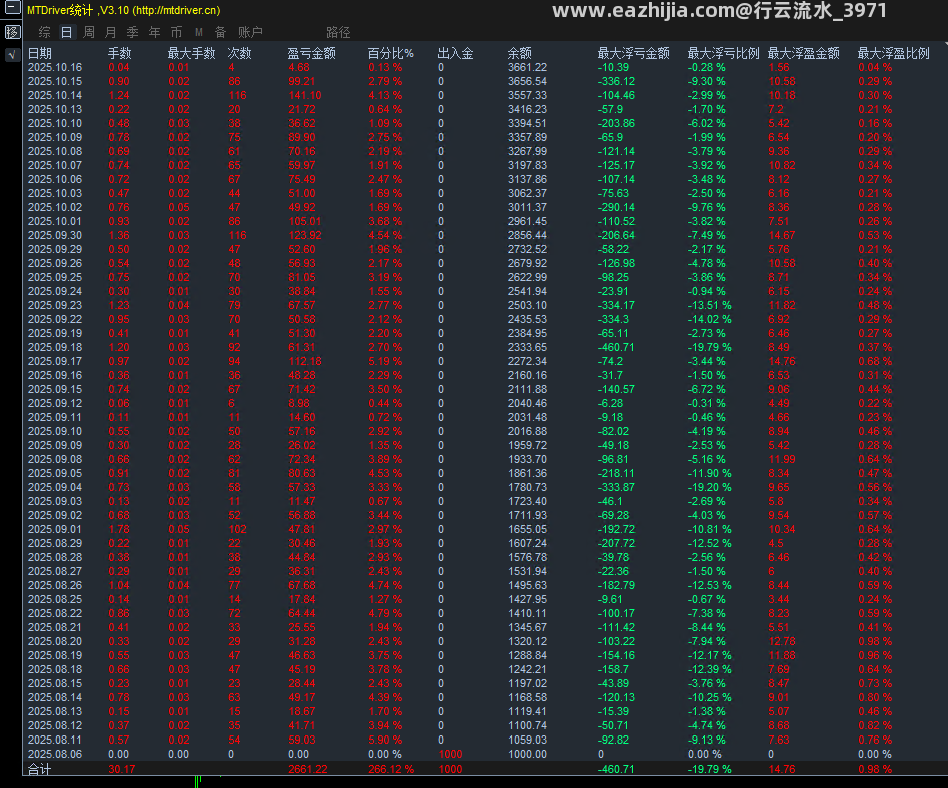This screenshot has height=788, width=948.
Task: Collapse the panel with the minus icon
Action: 13,8
